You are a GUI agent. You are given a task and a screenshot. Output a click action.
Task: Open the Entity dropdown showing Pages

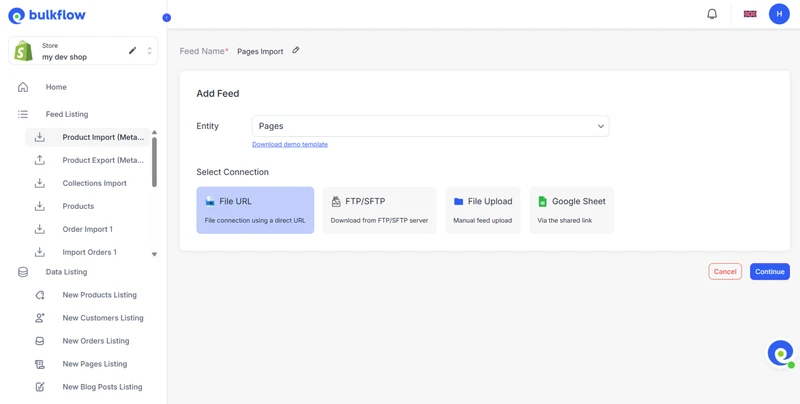click(431, 126)
